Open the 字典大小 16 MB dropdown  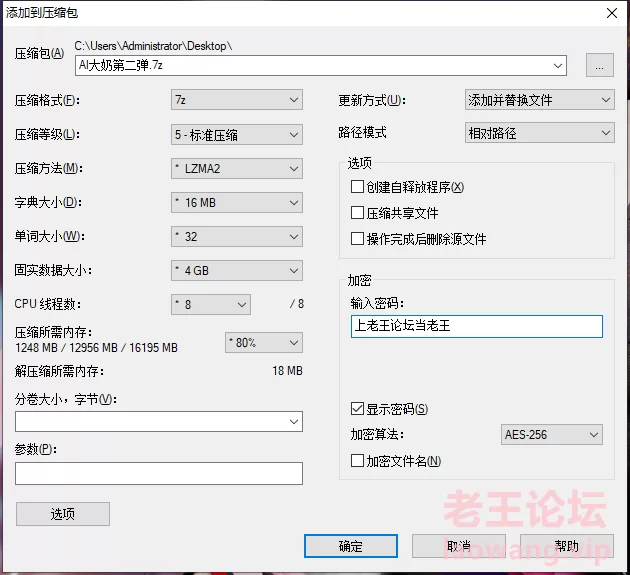237,203
